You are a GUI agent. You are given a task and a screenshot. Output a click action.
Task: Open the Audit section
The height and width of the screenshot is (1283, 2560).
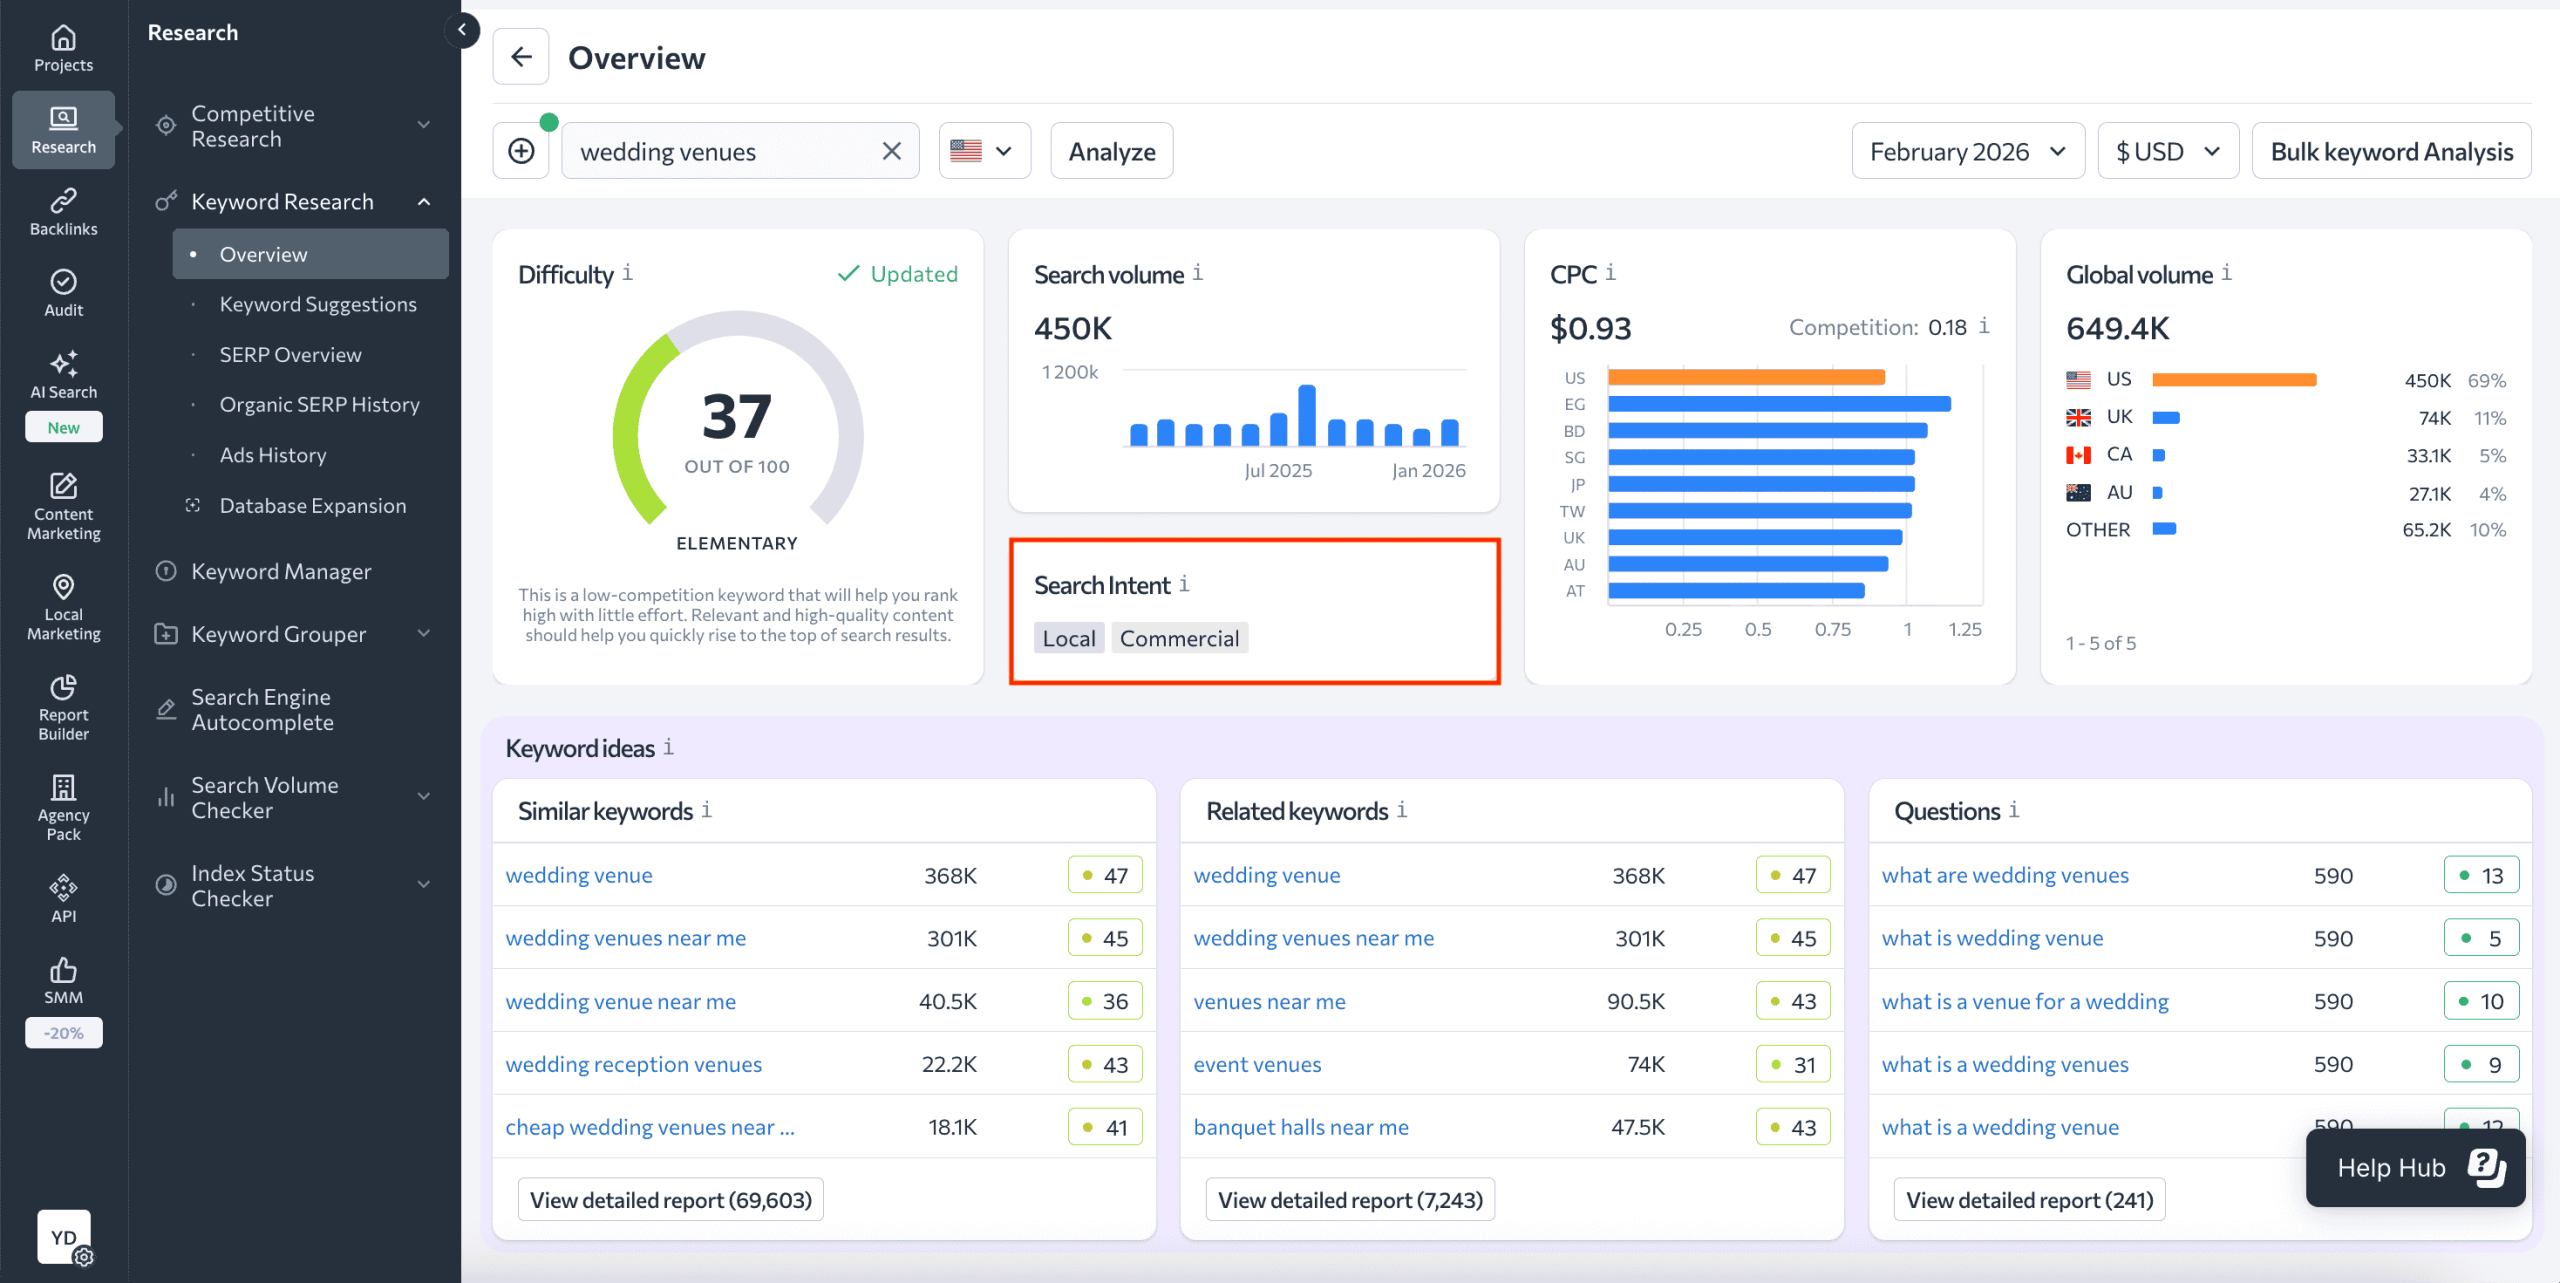click(63, 292)
